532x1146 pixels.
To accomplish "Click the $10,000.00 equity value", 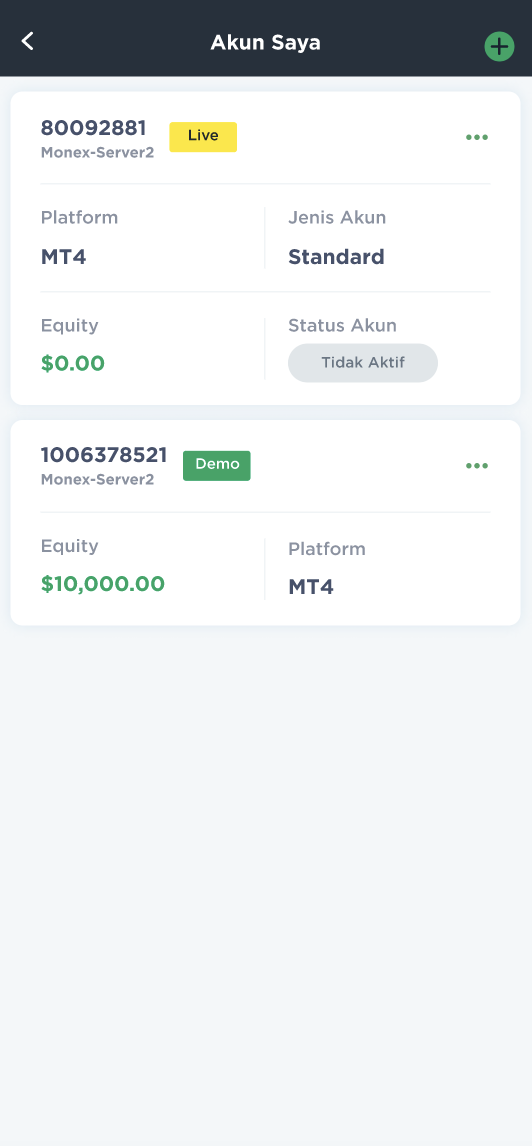I will pyautogui.click(x=102, y=584).
